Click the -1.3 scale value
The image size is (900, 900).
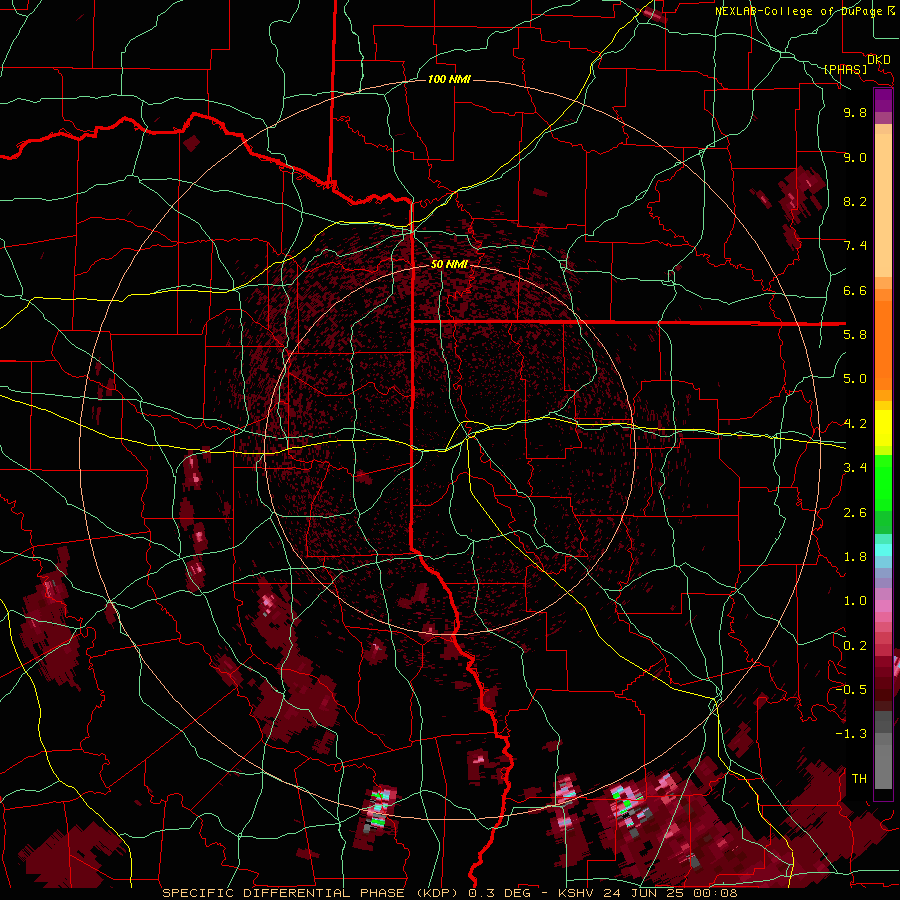[851, 735]
